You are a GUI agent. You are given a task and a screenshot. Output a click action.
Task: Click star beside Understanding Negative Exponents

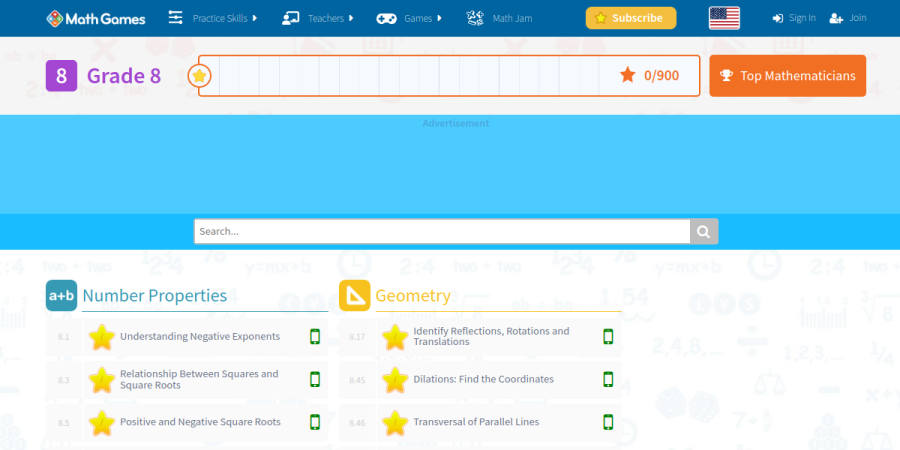pos(102,337)
